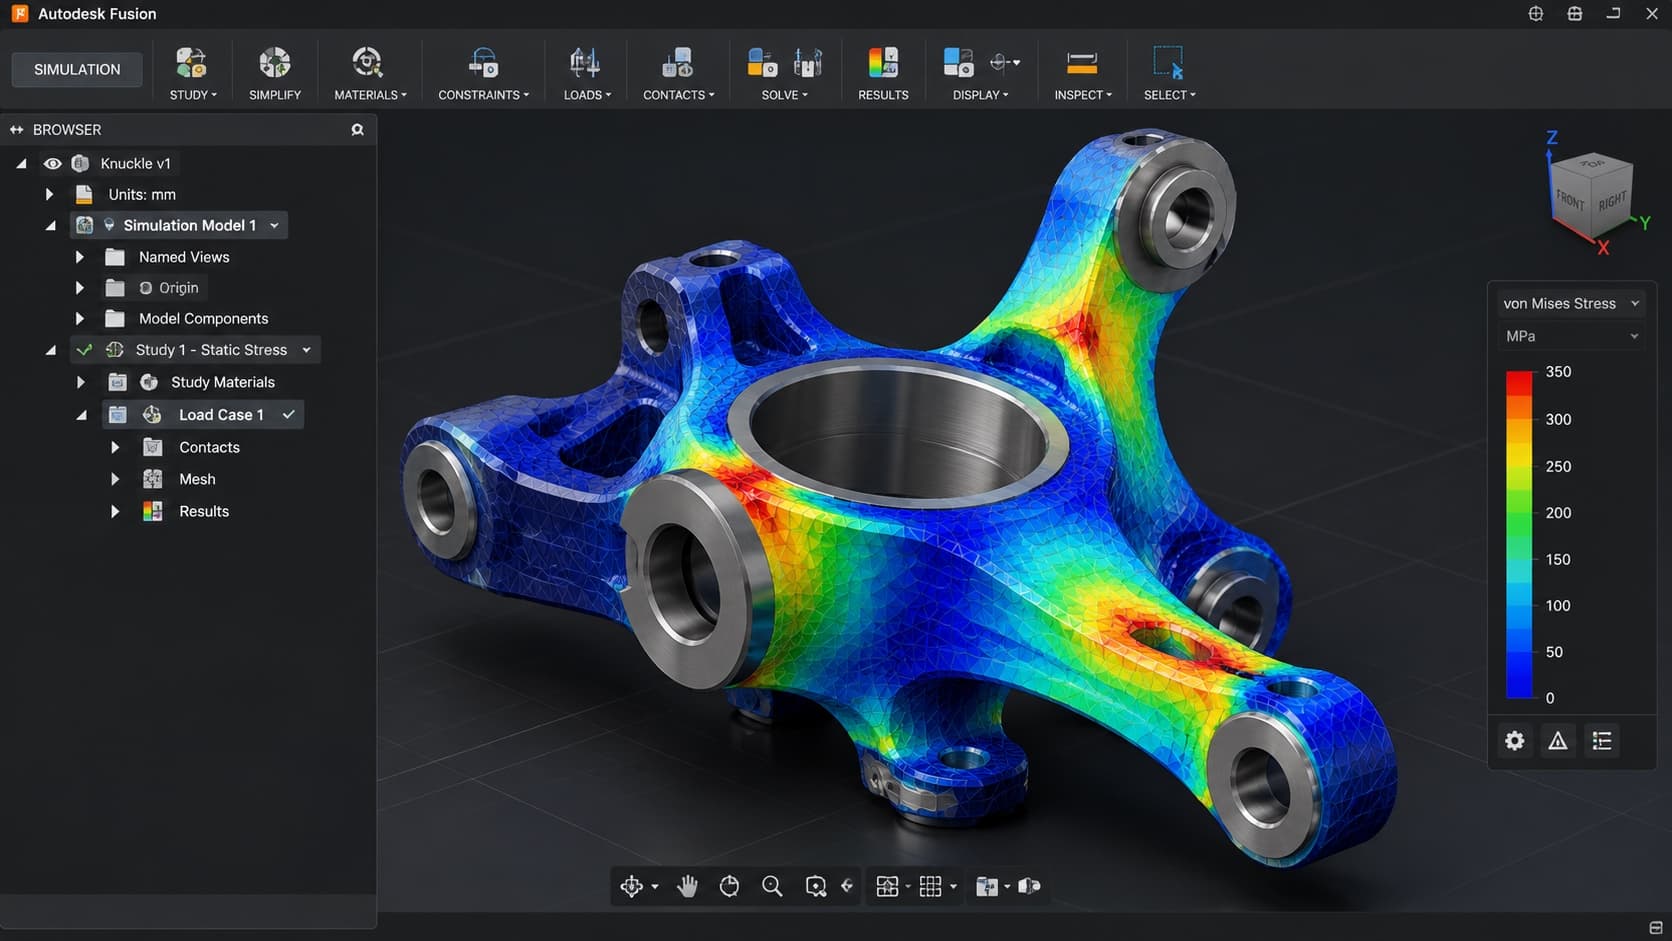The width and height of the screenshot is (1672, 941).
Task: Click the RIGHT face of view cube
Action: pyautogui.click(x=1612, y=200)
